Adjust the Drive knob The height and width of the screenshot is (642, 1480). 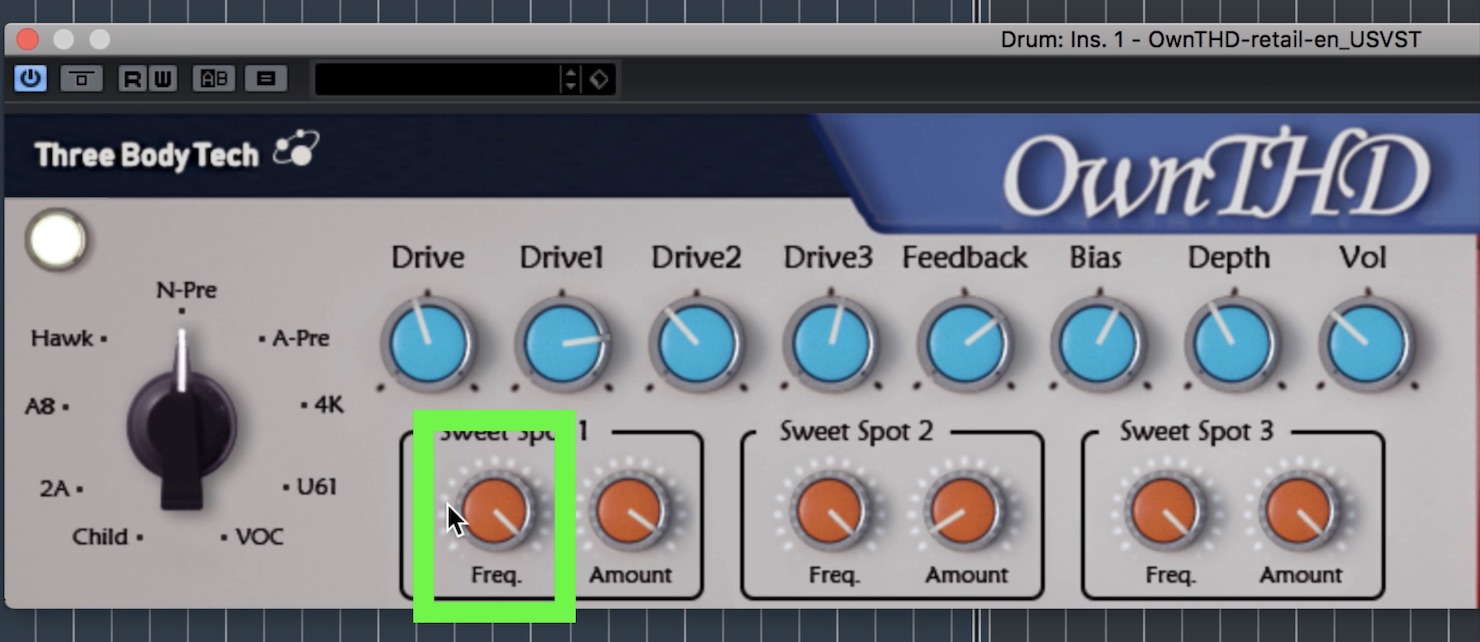[x=428, y=343]
